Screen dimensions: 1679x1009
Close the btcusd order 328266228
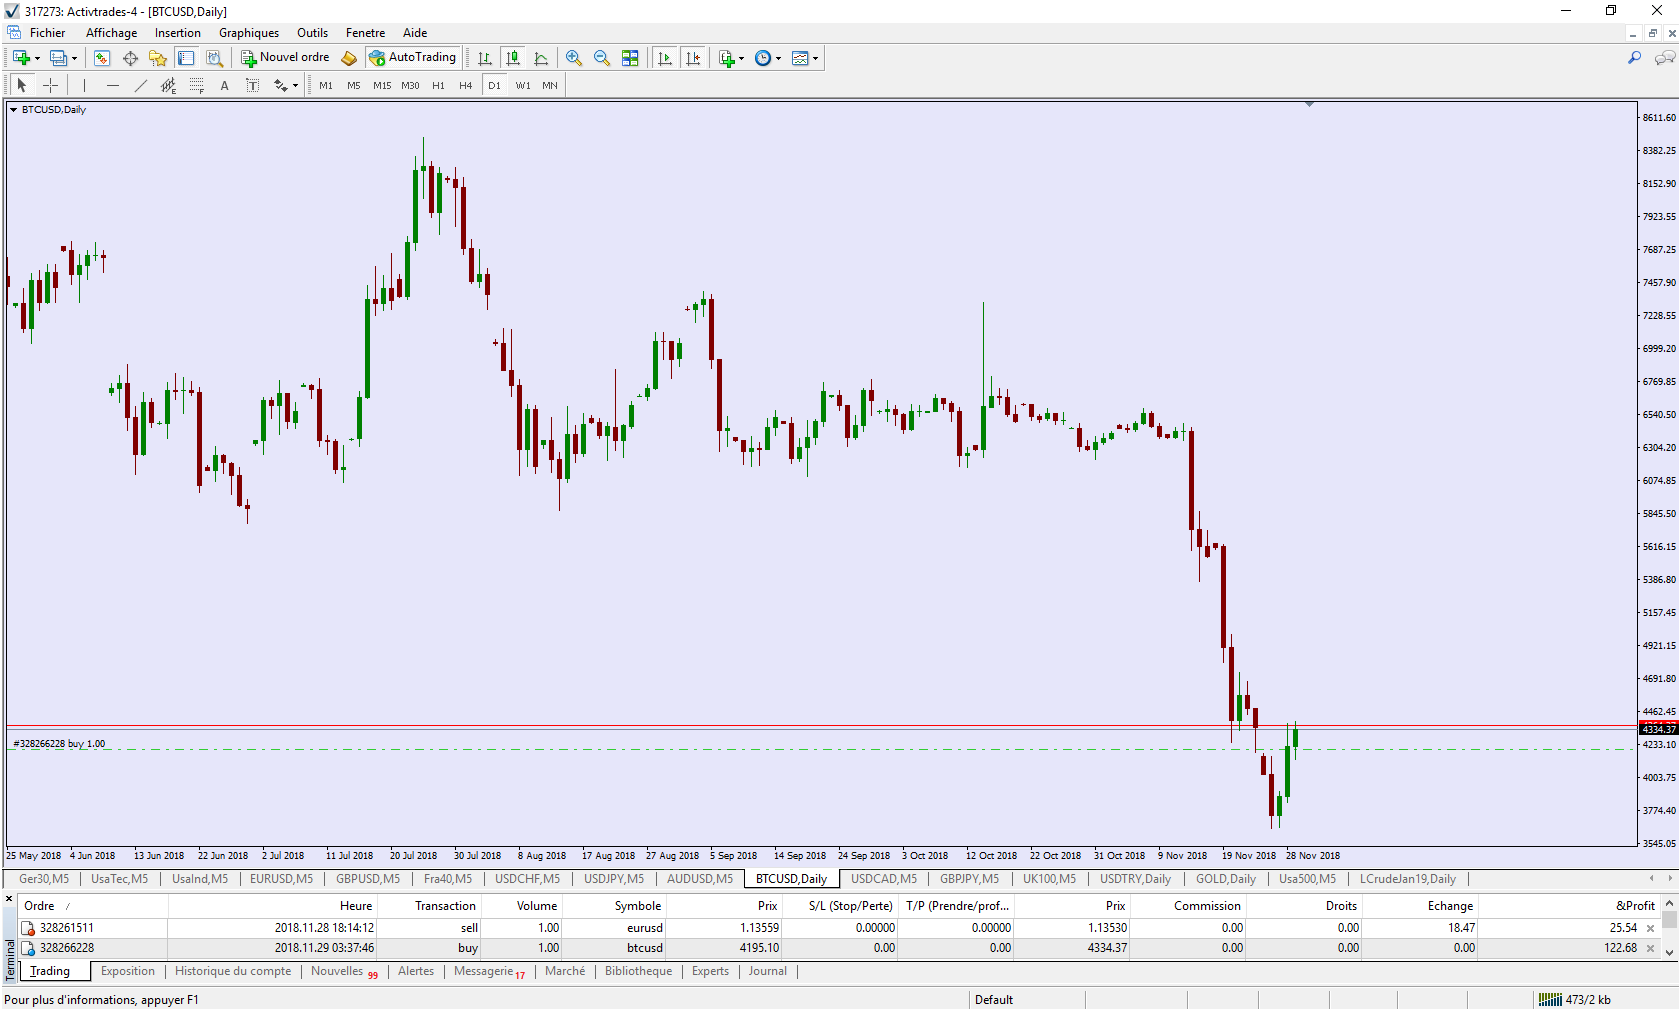click(1650, 948)
